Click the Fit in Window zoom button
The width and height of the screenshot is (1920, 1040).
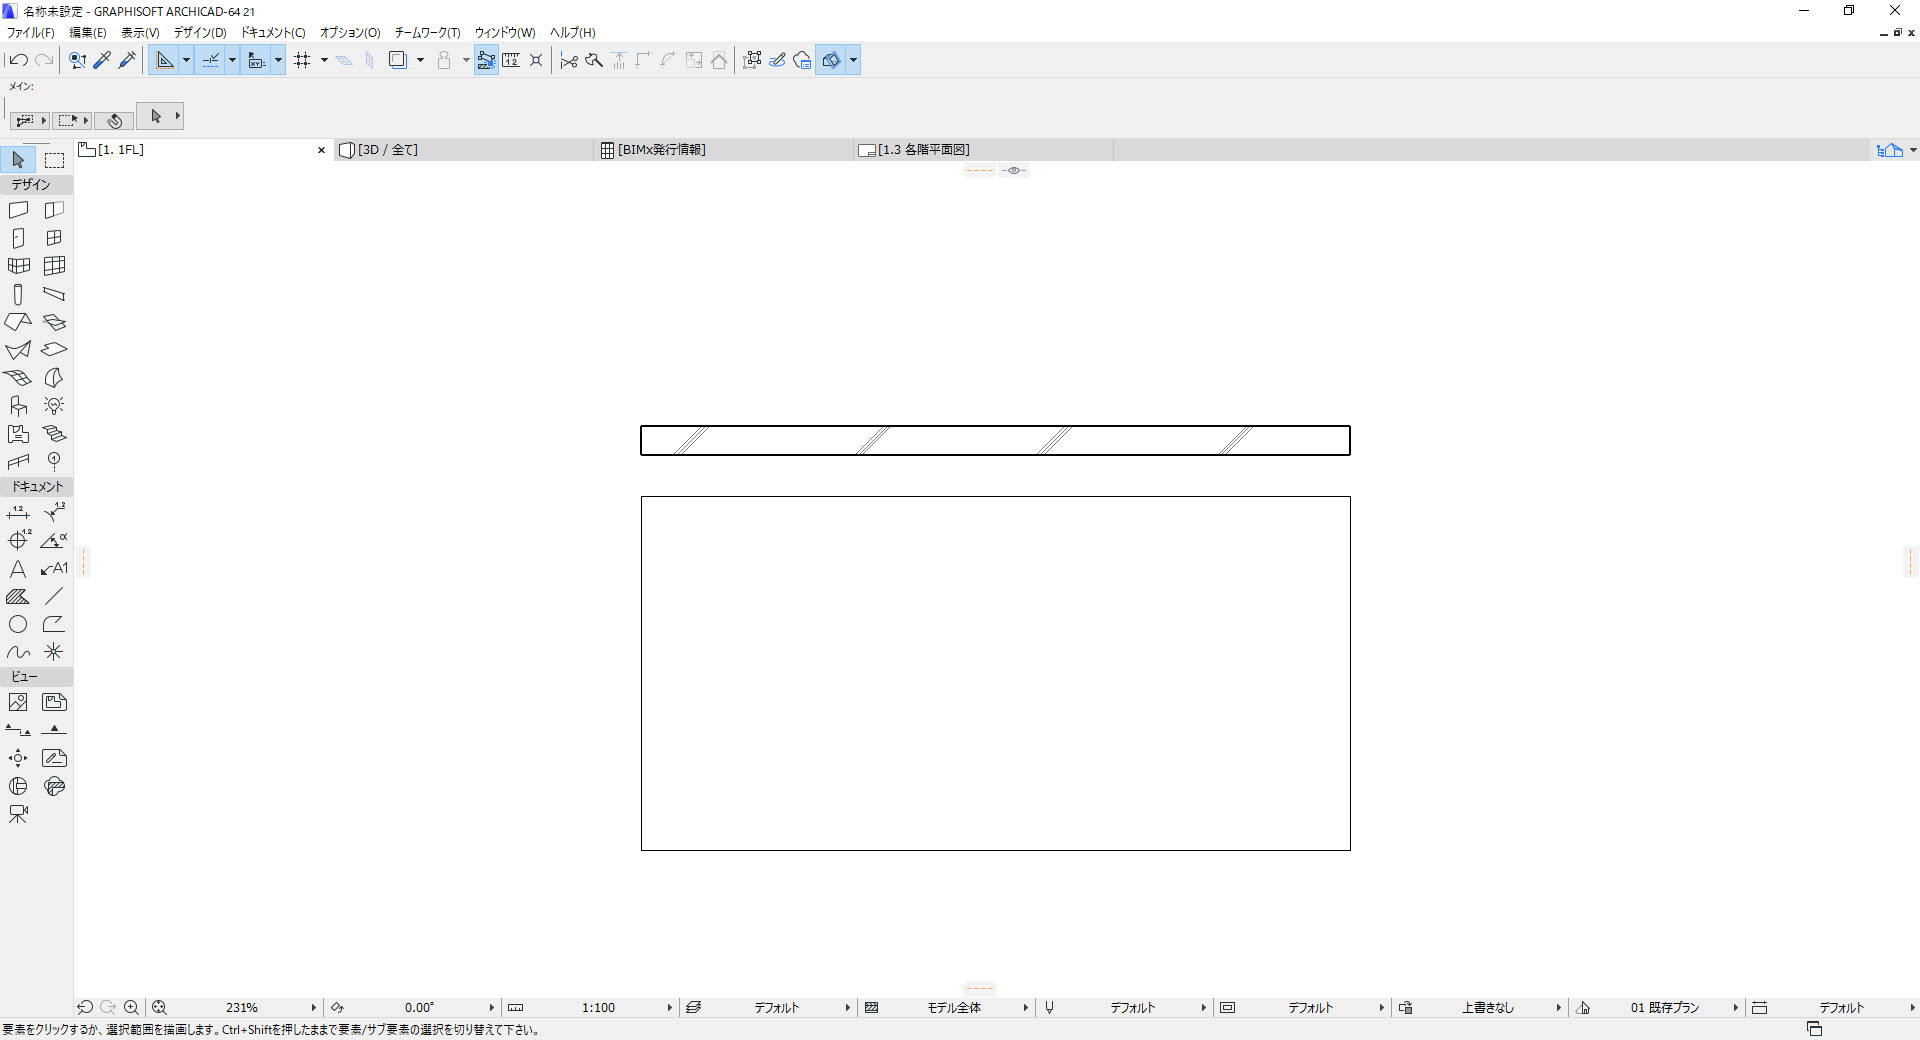tap(160, 1008)
